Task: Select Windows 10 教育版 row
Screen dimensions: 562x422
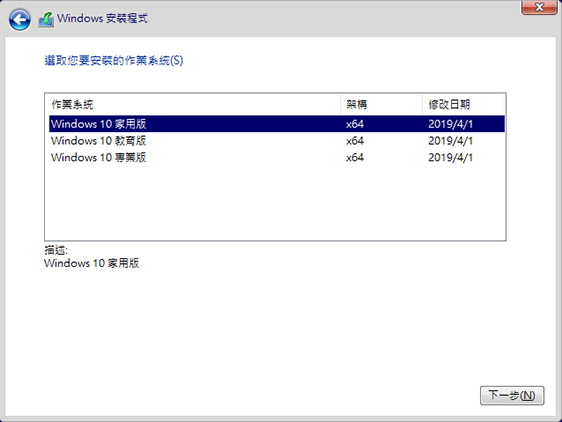Action: 277,141
